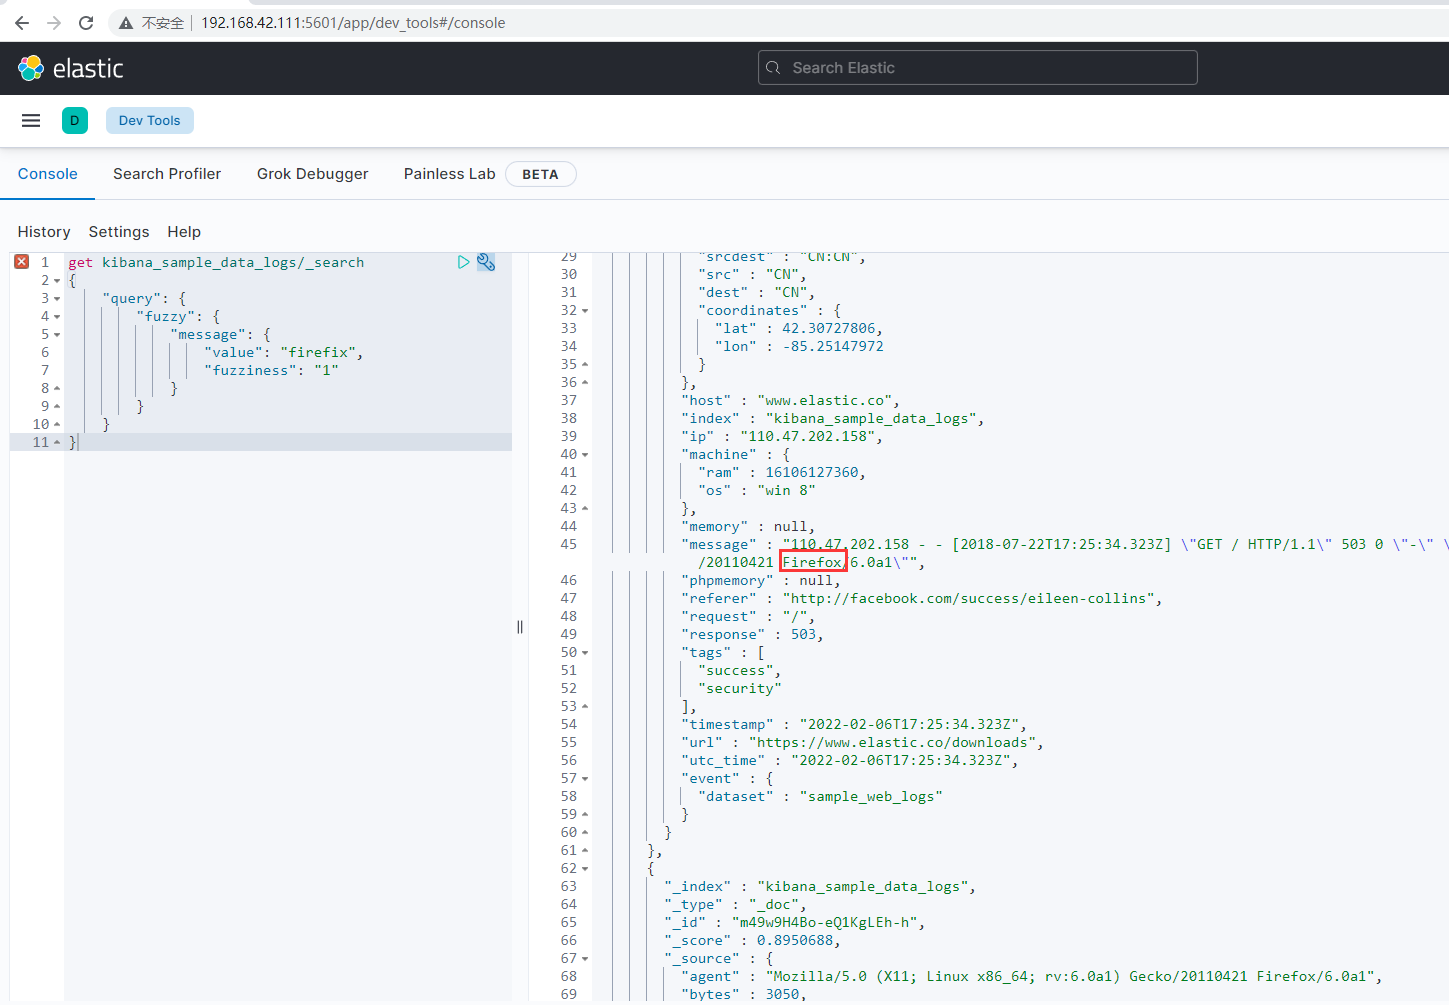Click the panel resize handle between editor and output
Image resolution: width=1449 pixels, height=1005 pixels.
520,627
